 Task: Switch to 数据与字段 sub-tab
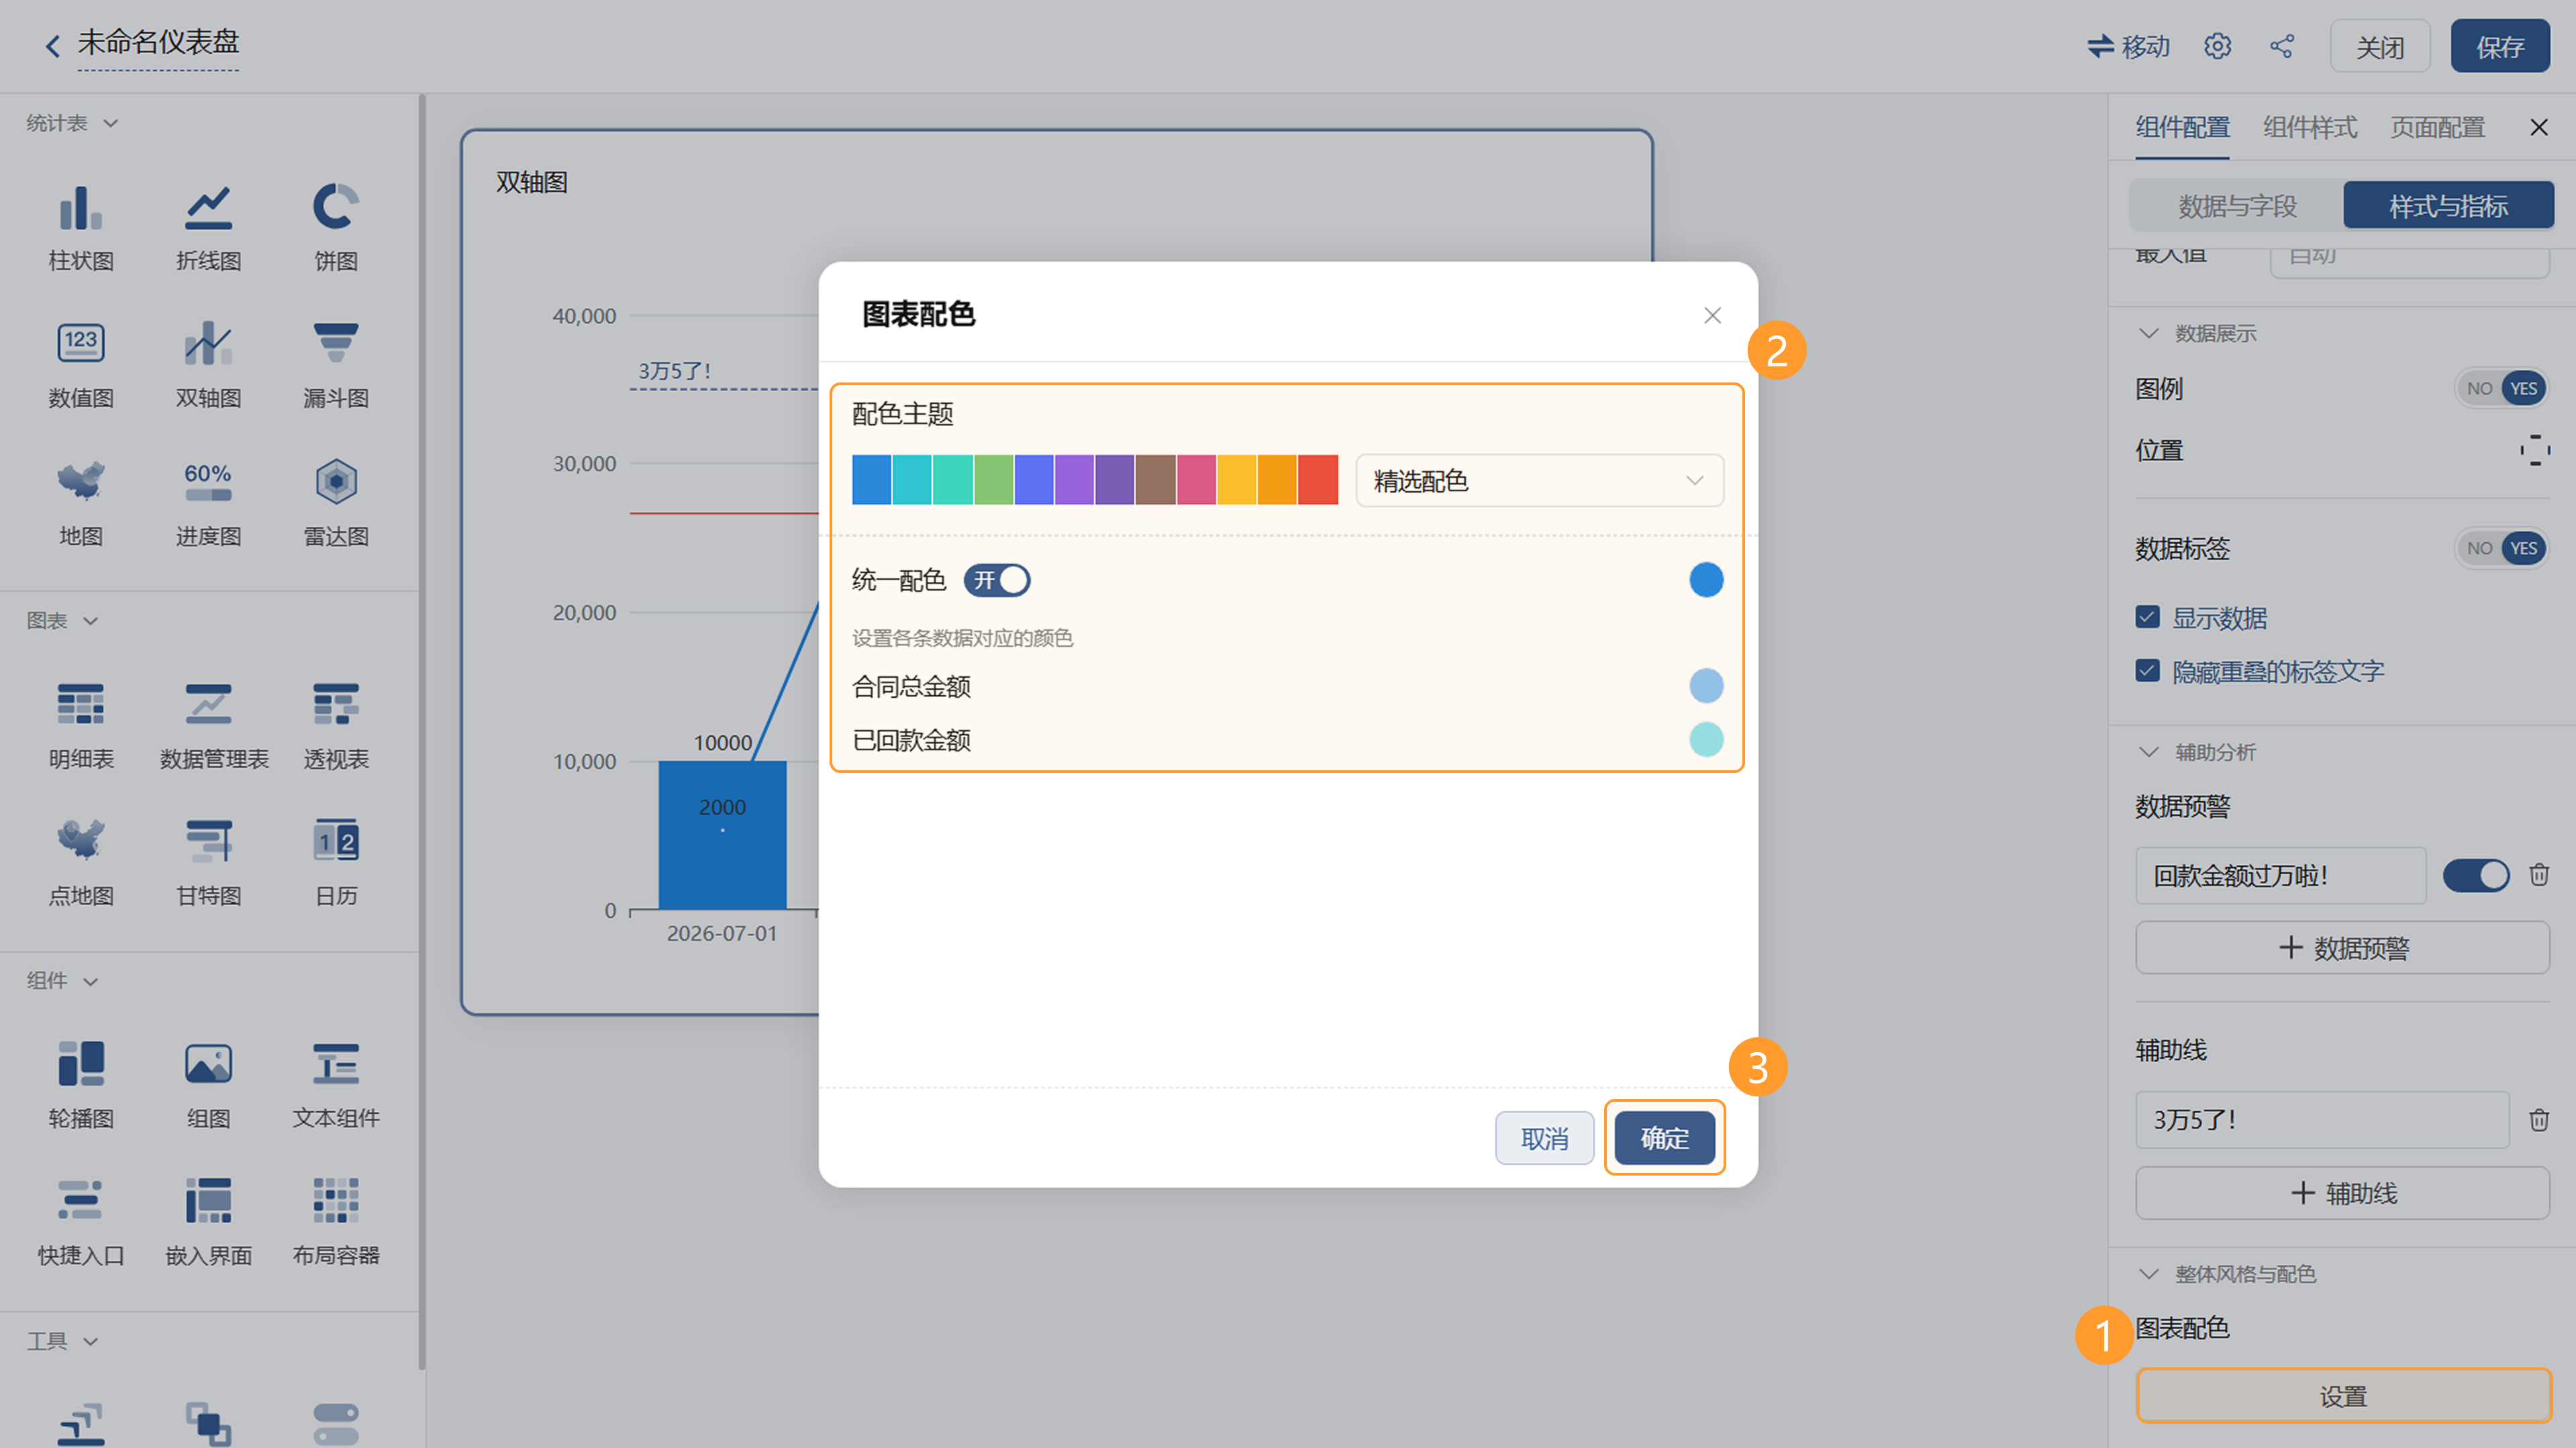pos(2237,205)
